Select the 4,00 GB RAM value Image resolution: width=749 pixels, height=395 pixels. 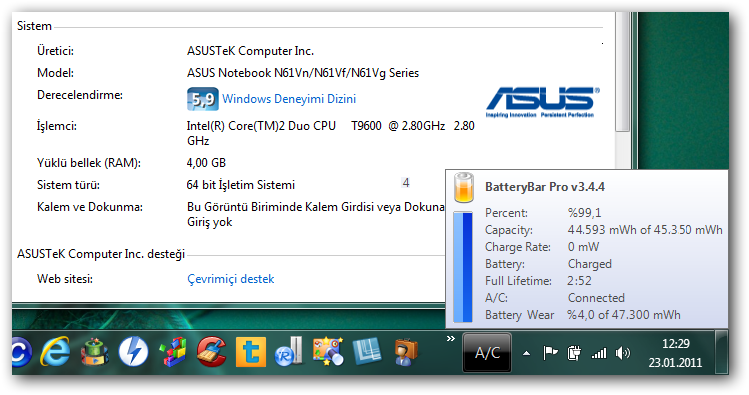pyautogui.click(x=206, y=163)
